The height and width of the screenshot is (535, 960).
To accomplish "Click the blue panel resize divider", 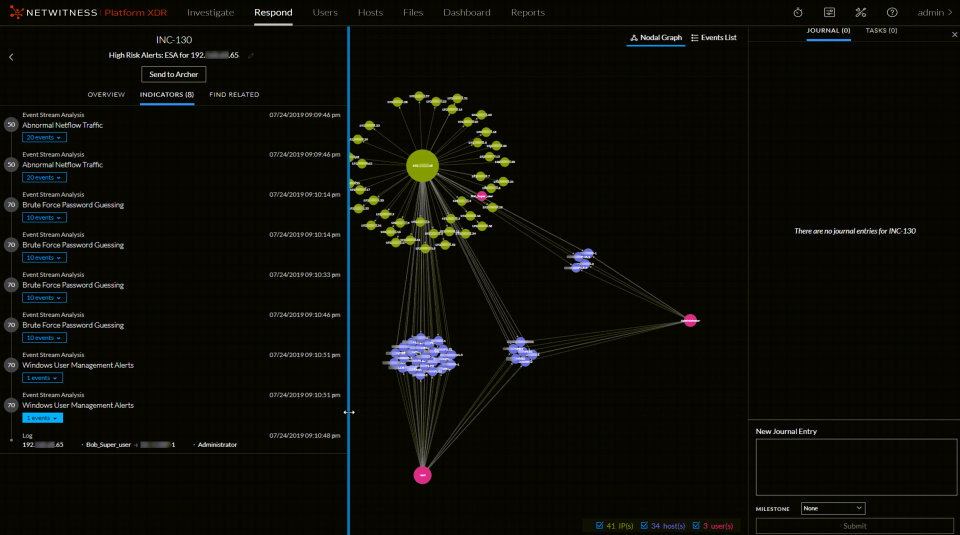I will 348,280.
